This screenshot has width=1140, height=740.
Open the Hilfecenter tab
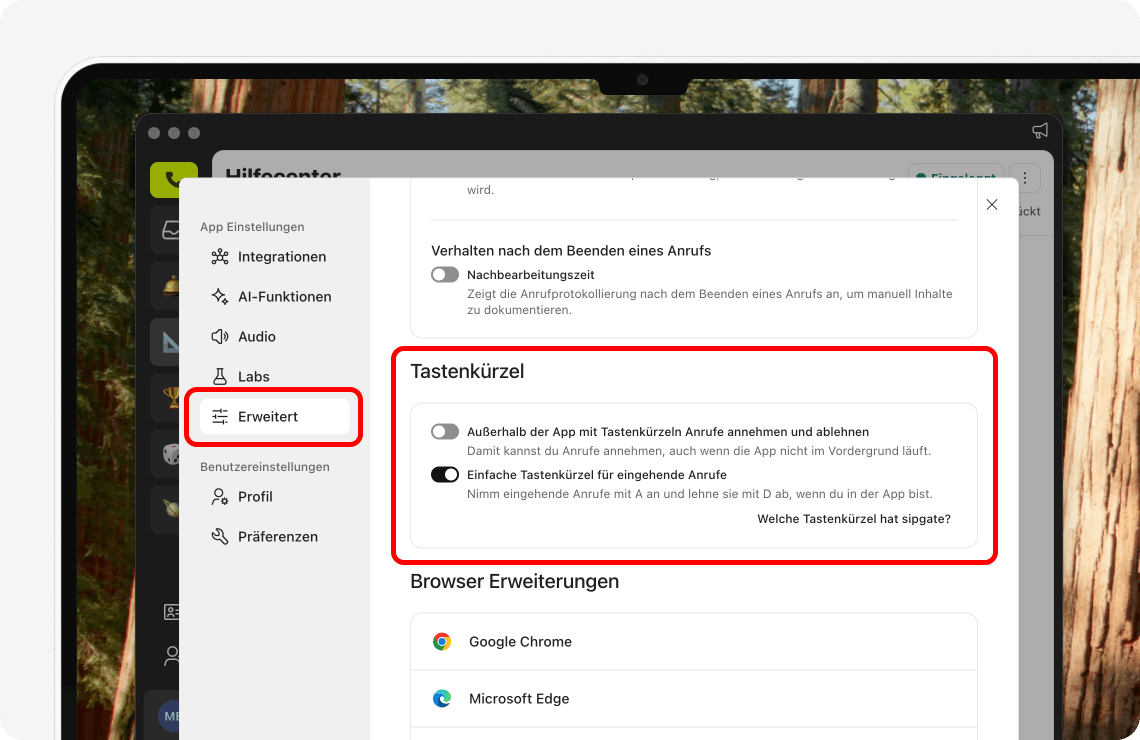[283, 177]
